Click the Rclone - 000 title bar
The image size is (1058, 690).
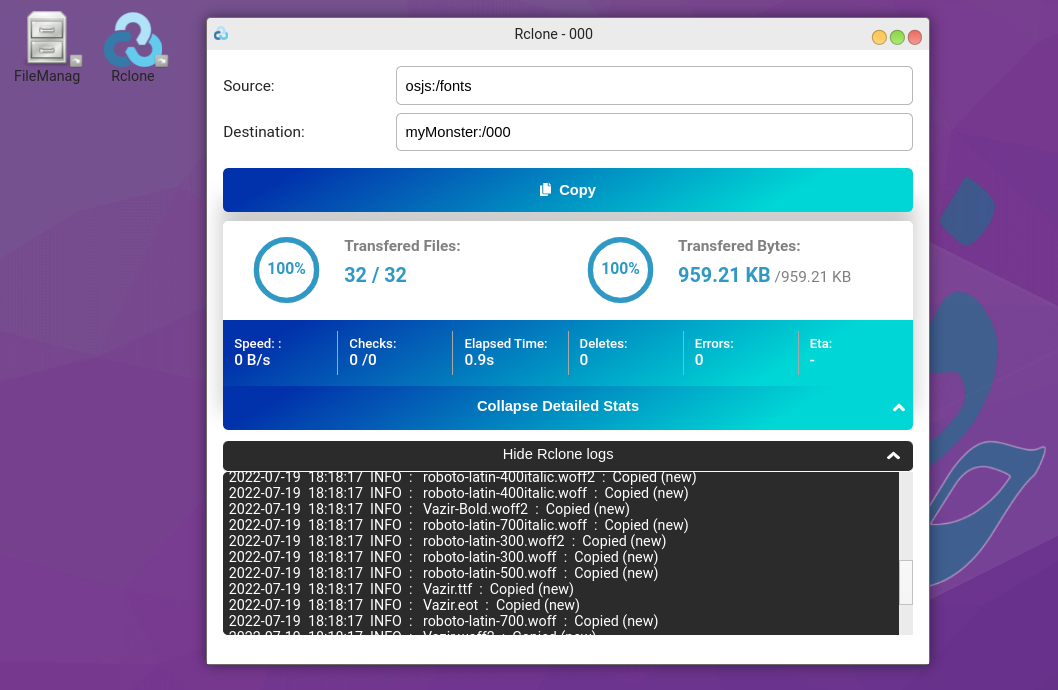click(553, 34)
